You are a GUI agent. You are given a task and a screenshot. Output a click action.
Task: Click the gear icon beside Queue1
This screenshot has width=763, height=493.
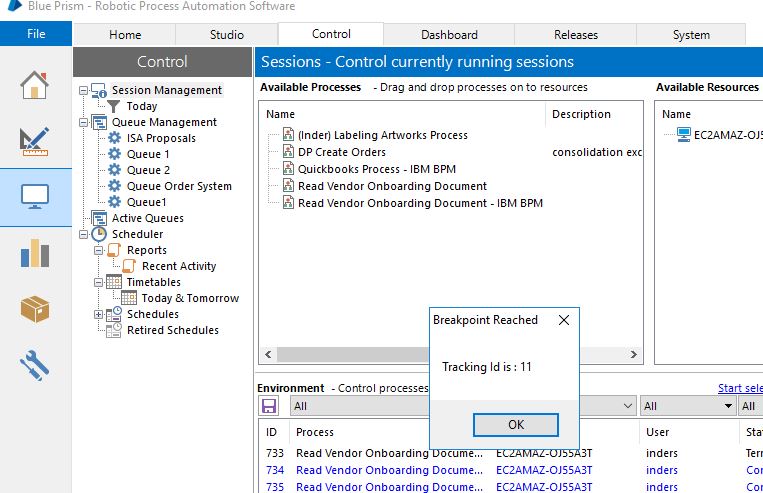pos(114,201)
